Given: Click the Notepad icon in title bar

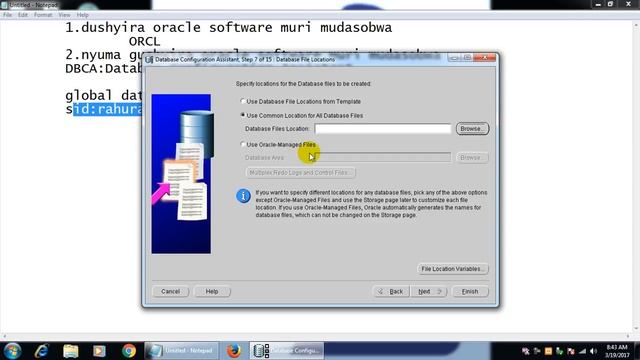Looking at the screenshot, I should [x=4, y=5].
